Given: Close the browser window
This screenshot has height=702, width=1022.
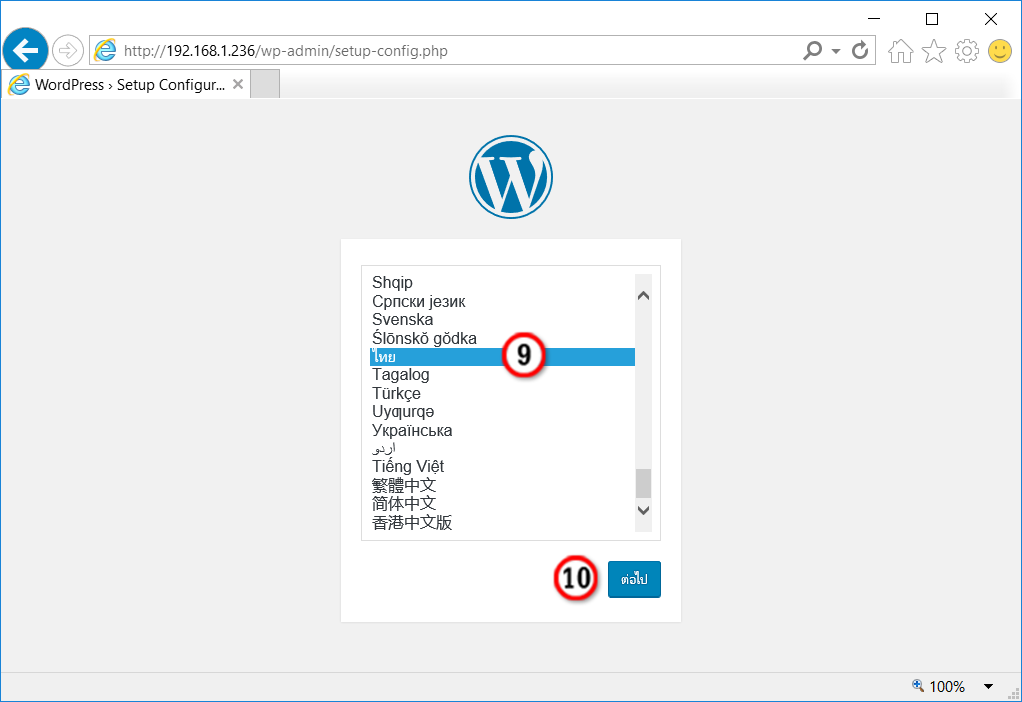Looking at the screenshot, I should point(991,19).
